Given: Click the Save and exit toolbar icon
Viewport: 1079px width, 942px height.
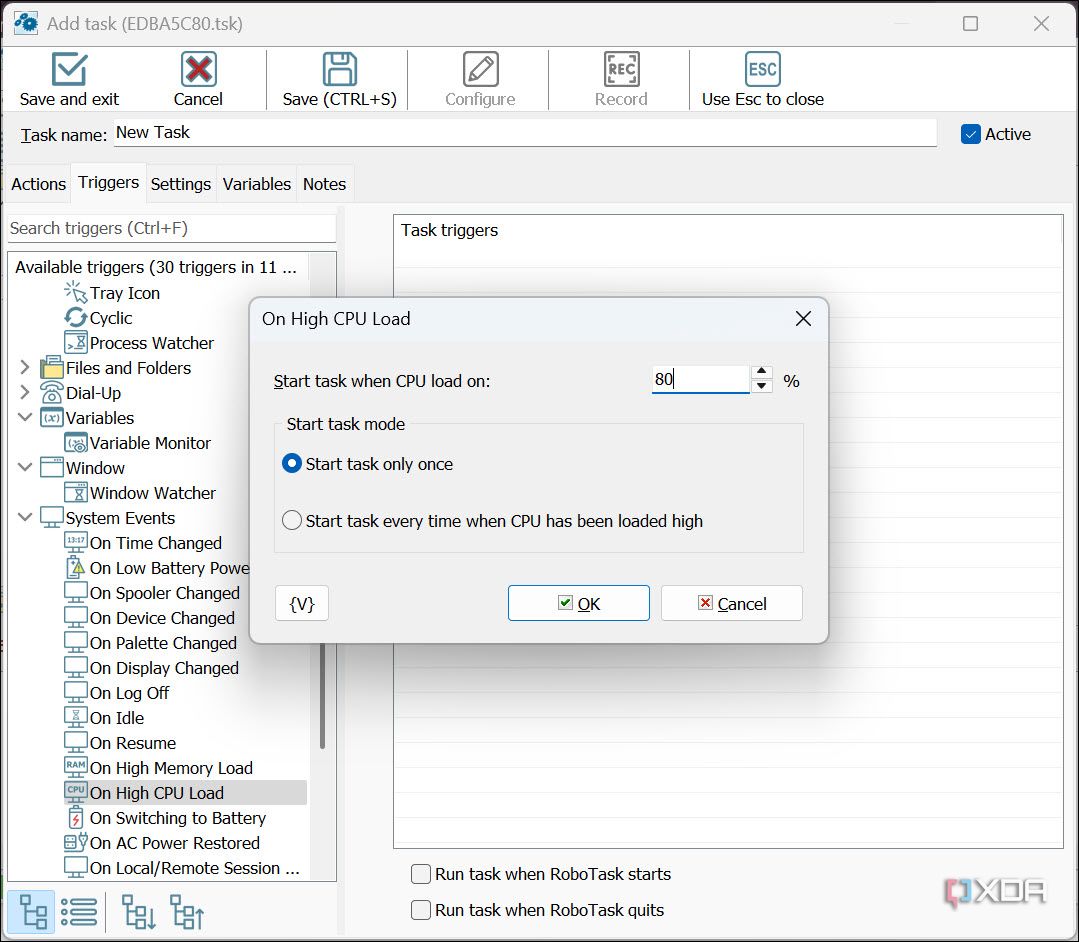Looking at the screenshot, I should click(x=69, y=69).
